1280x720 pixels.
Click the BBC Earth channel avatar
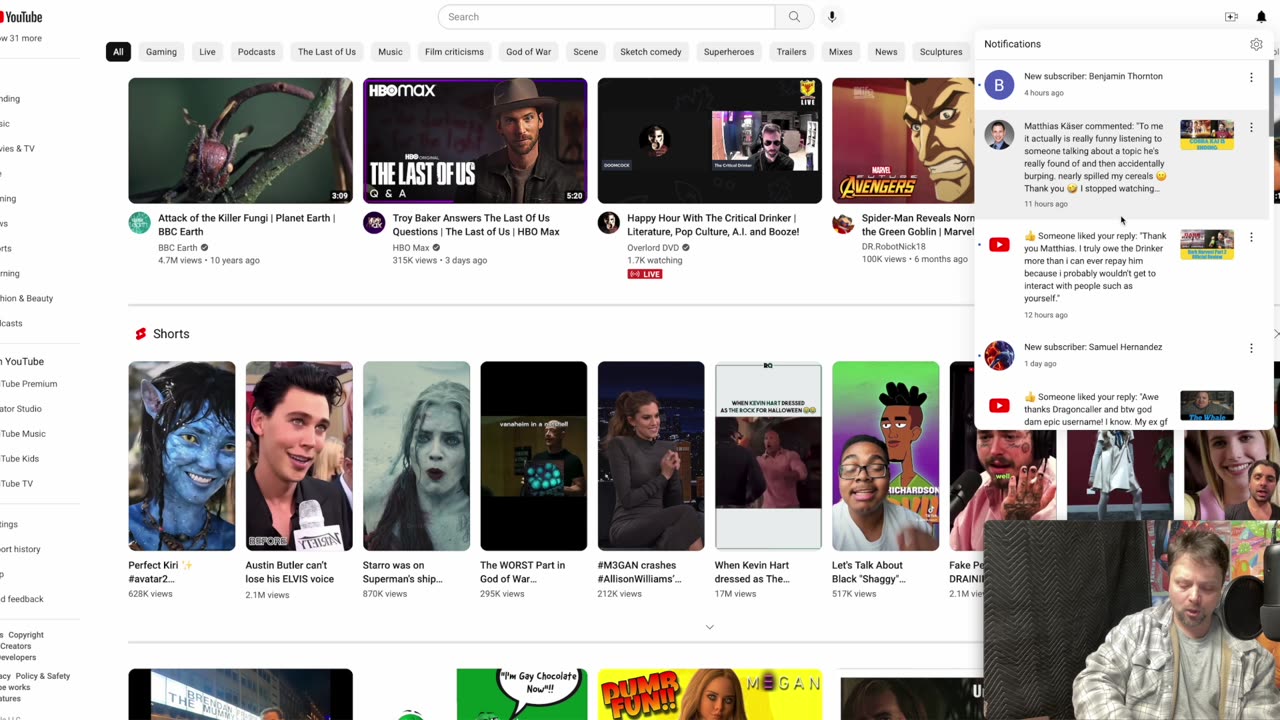click(139, 223)
